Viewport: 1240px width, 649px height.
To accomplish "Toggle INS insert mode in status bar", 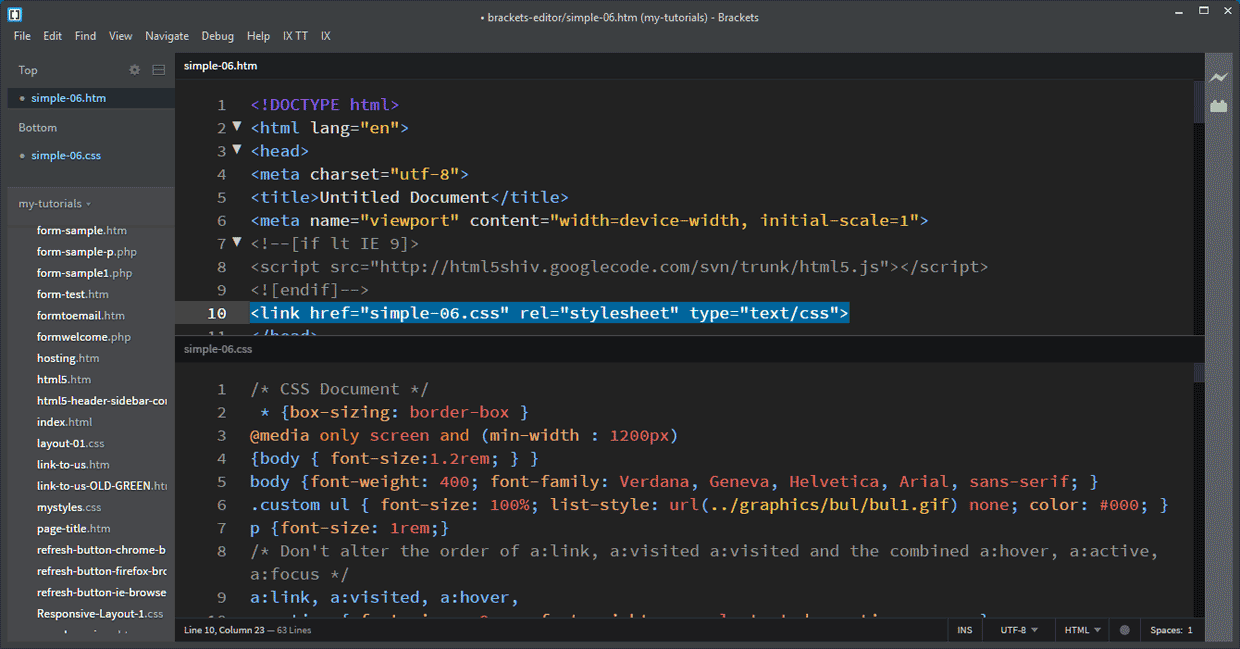I will [964, 631].
